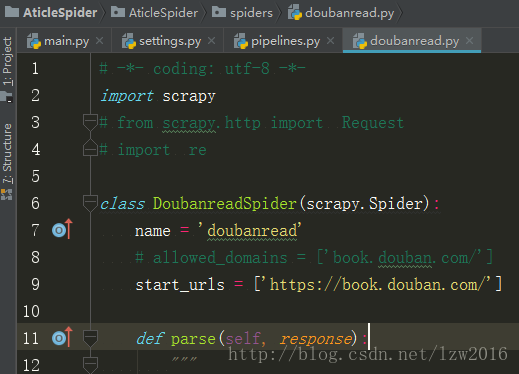519x374 pixels.
Task: Click Request in commented import line 3
Action: click(x=373, y=122)
